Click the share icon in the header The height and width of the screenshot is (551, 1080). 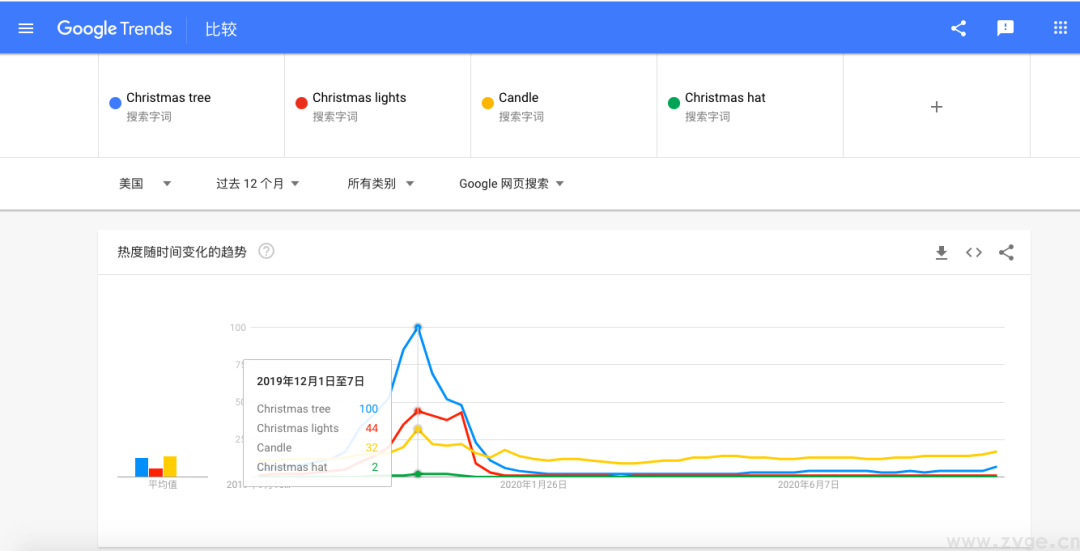958,28
